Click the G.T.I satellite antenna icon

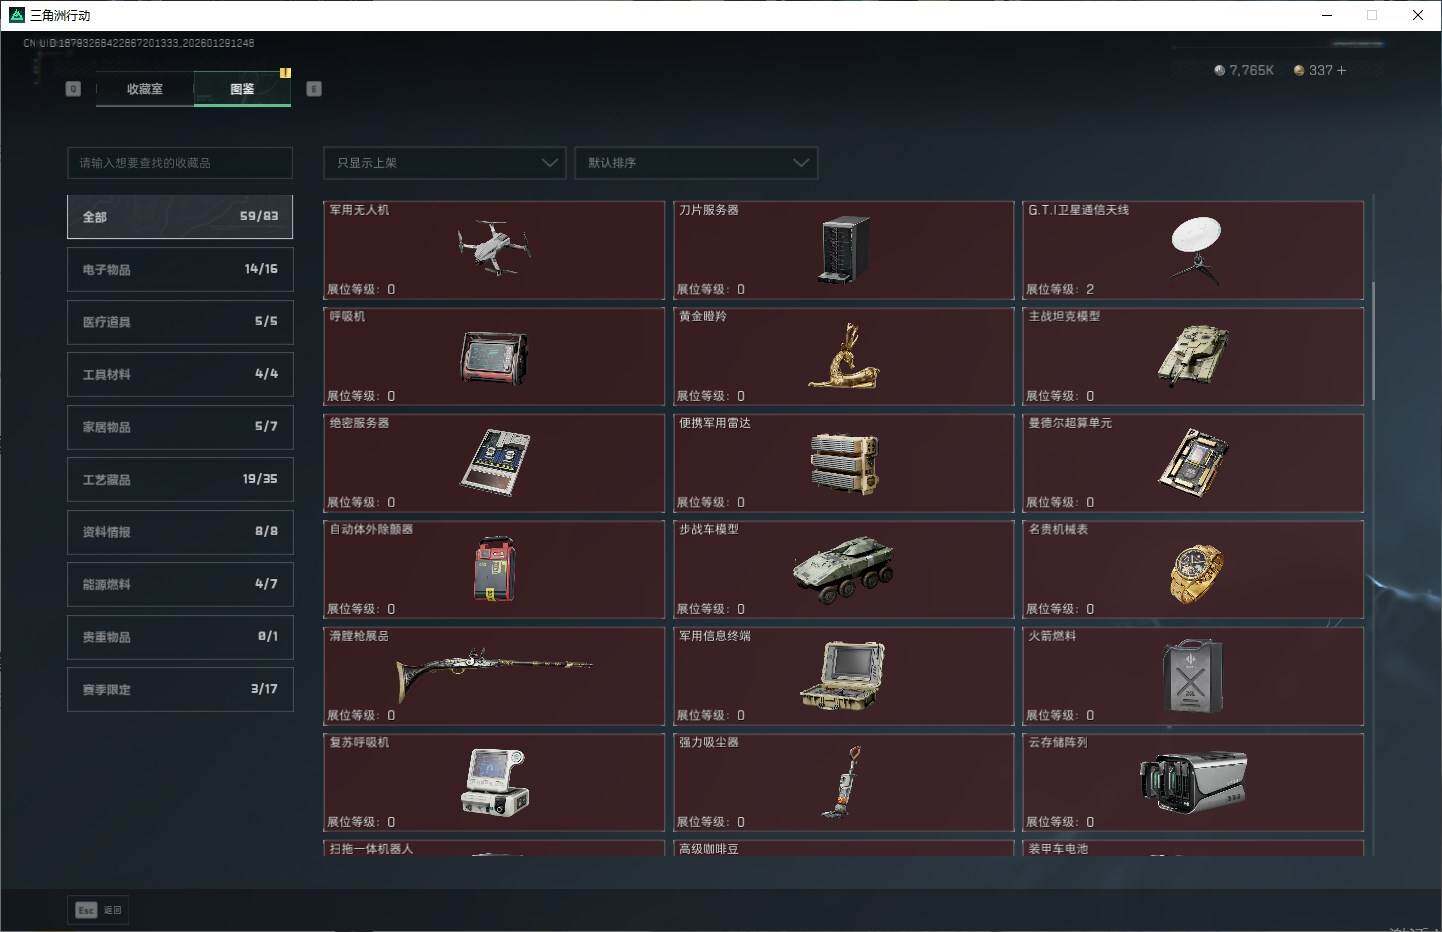pos(1194,248)
